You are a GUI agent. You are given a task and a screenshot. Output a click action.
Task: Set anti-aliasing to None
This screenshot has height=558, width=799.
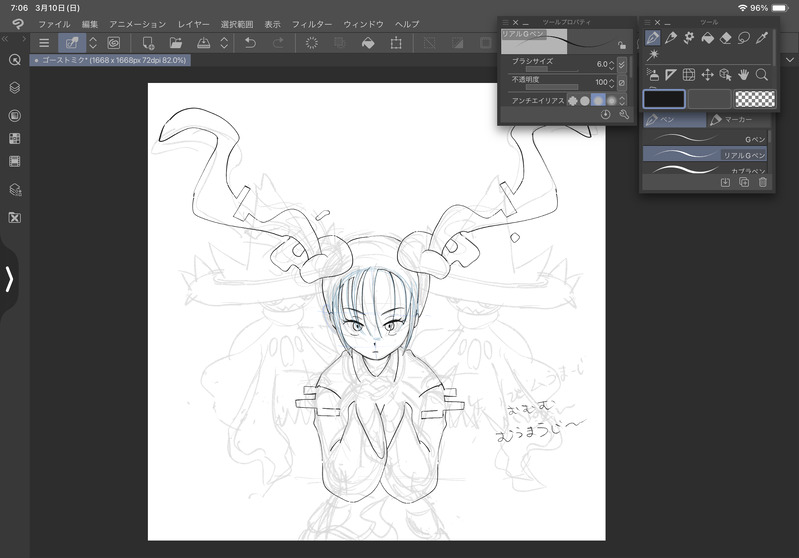point(573,101)
